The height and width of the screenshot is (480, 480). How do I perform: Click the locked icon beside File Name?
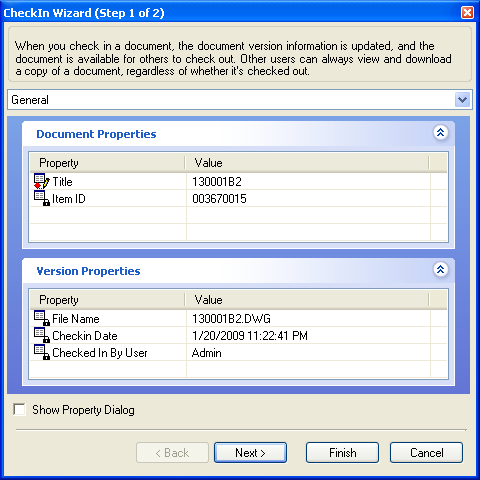[42, 318]
